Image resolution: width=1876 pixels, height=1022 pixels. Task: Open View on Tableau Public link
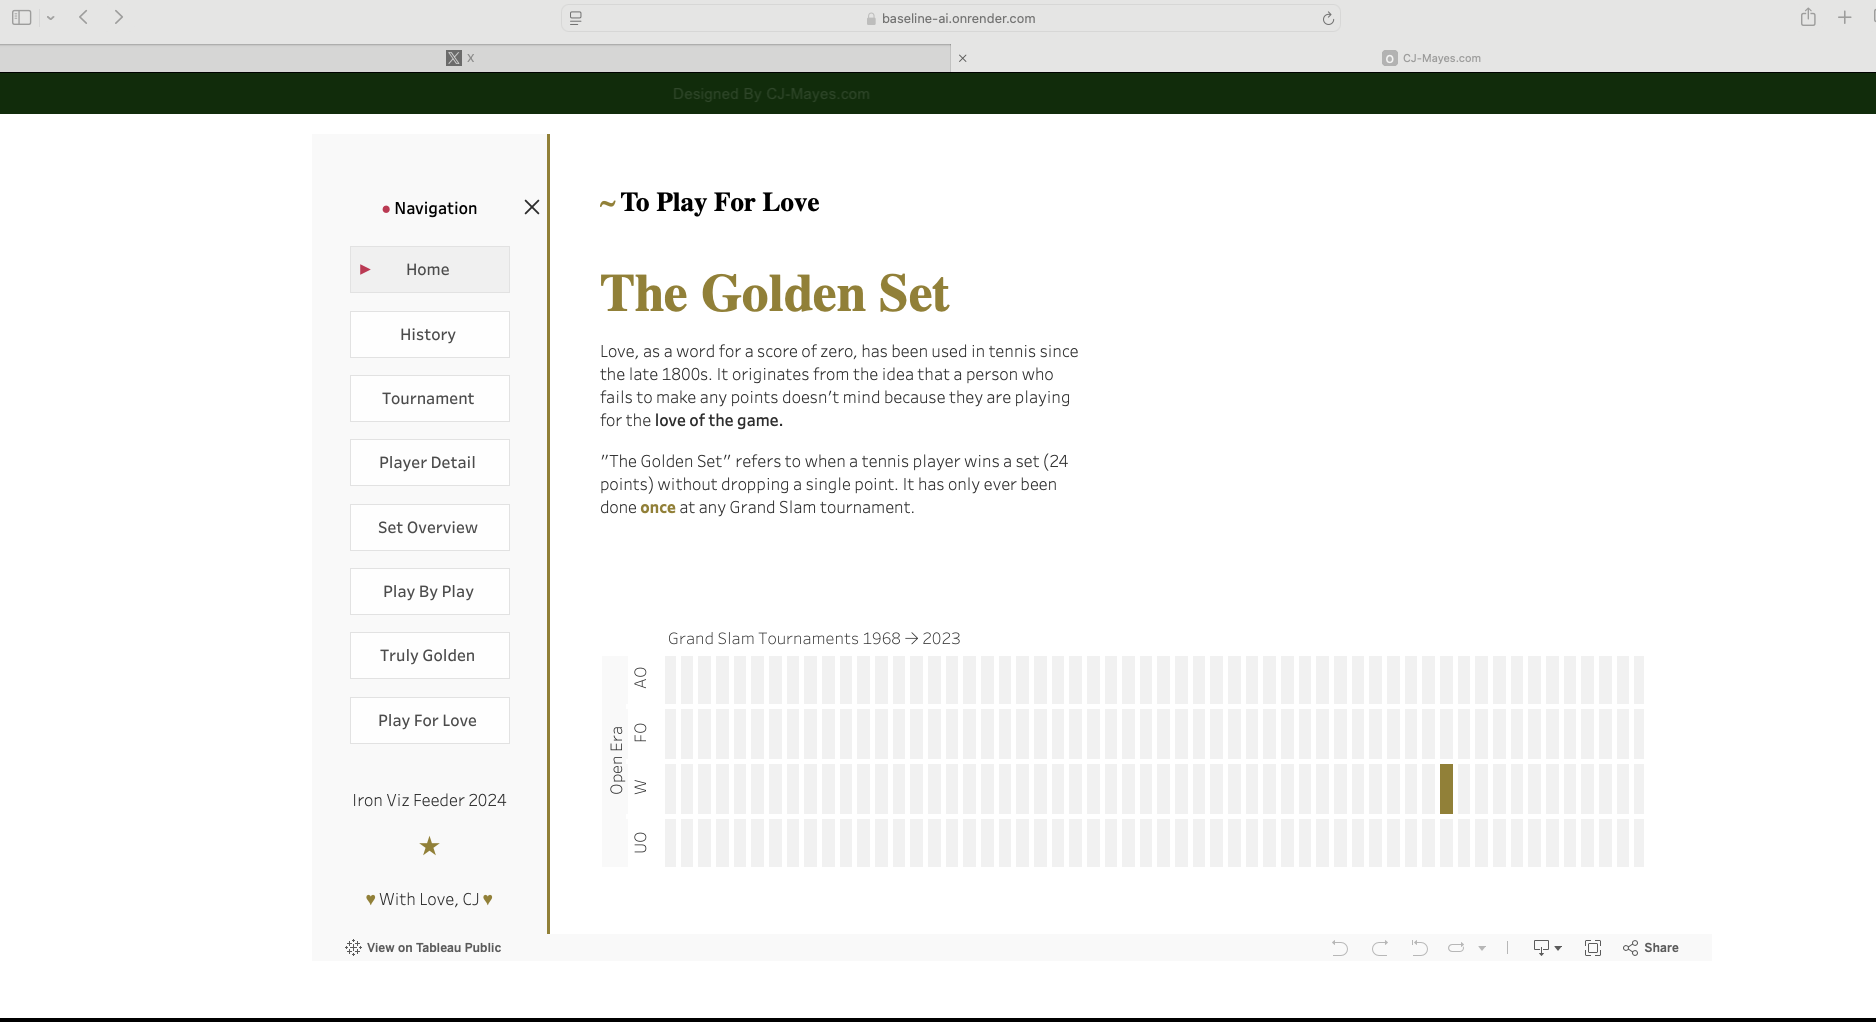(424, 948)
